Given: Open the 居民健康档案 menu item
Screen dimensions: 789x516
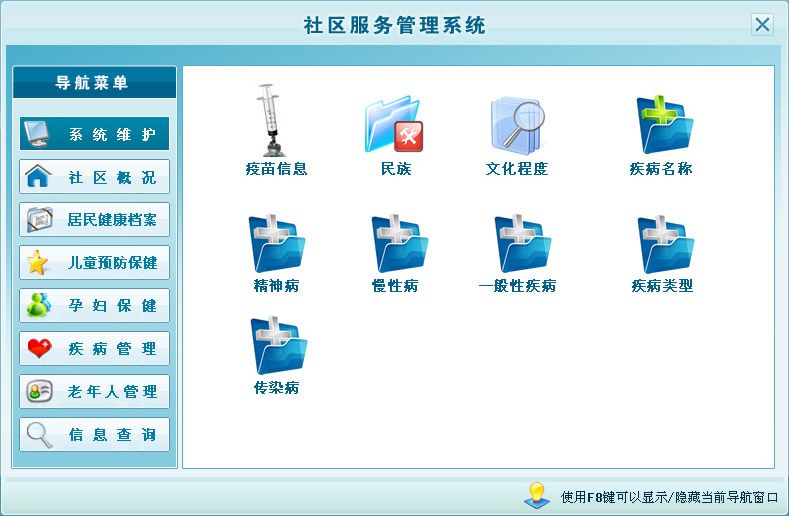Looking at the screenshot, I should tap(95, 219).
